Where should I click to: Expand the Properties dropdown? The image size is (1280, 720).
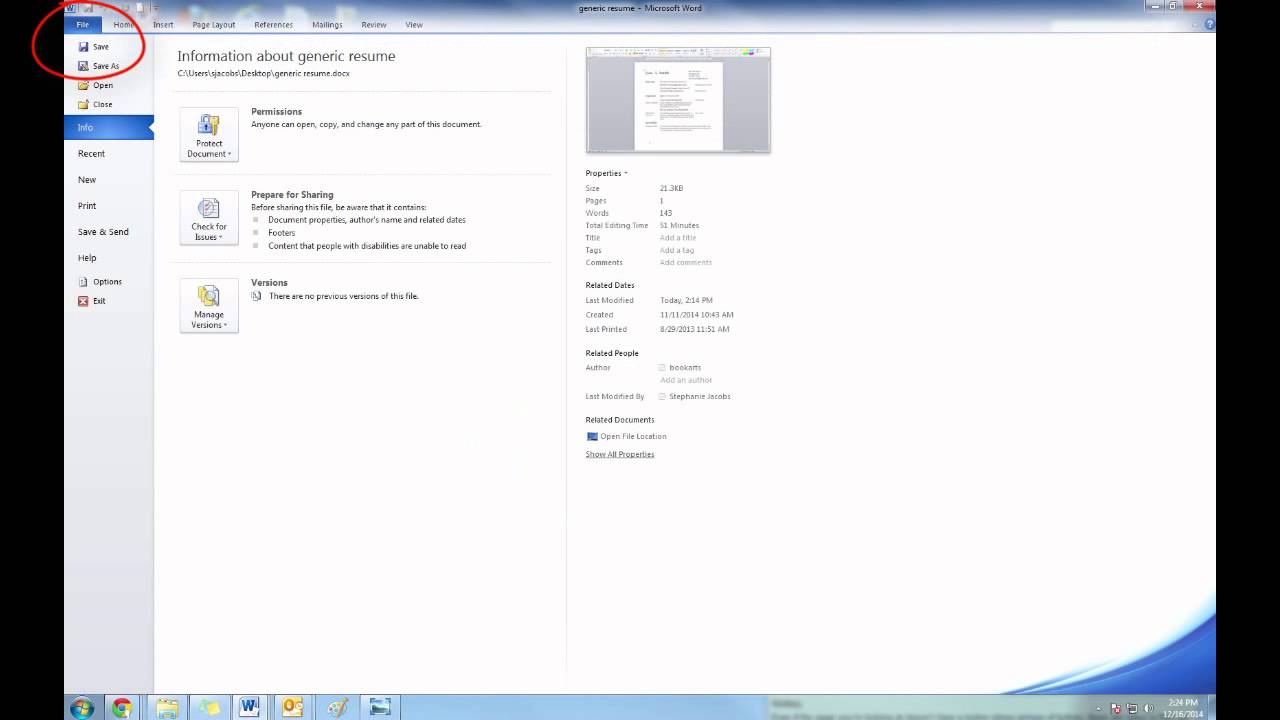coord(606,173)
